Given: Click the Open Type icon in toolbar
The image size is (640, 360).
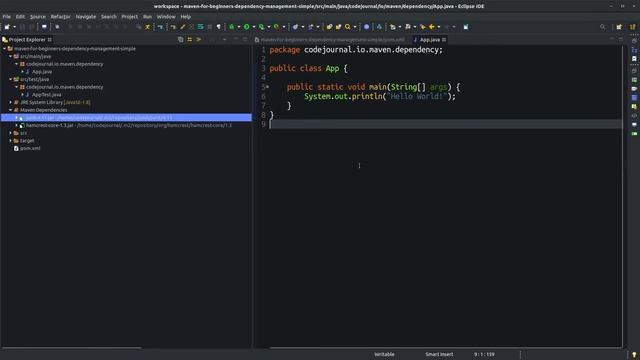Looking at the screenshot, I should click(329, 27).
